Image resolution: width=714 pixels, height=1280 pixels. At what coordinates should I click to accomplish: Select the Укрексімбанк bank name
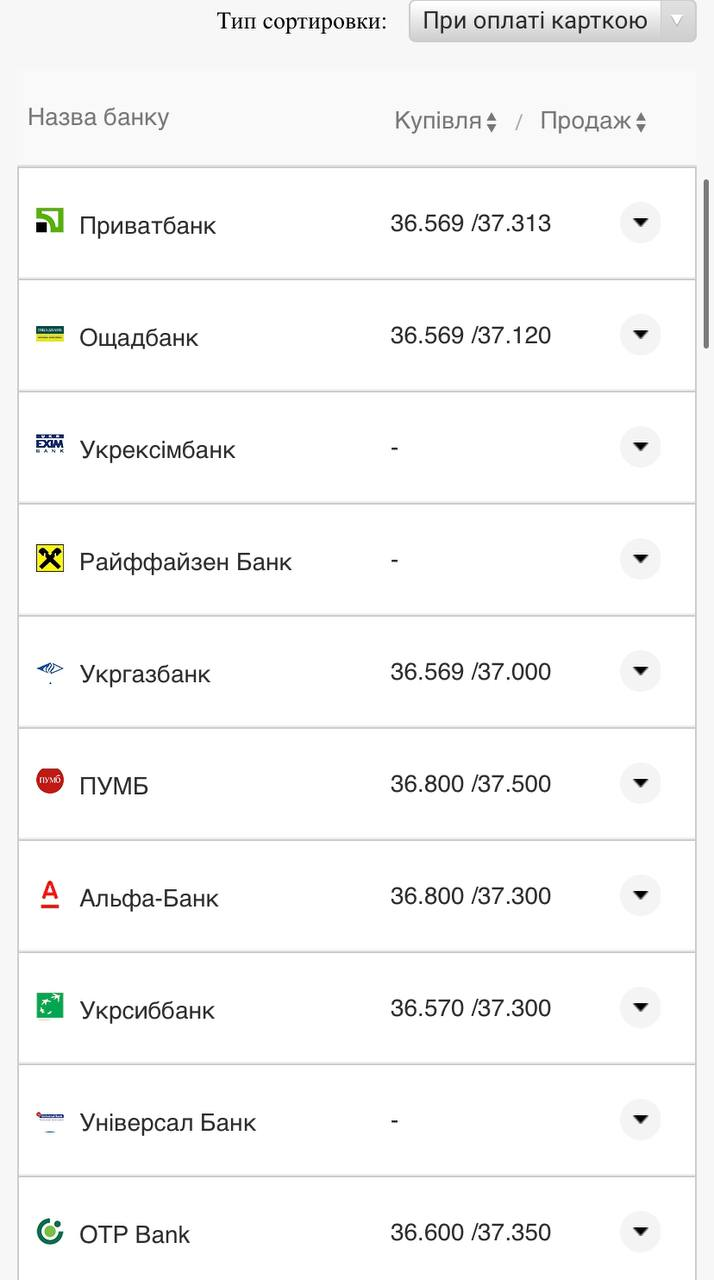[157, 449]
